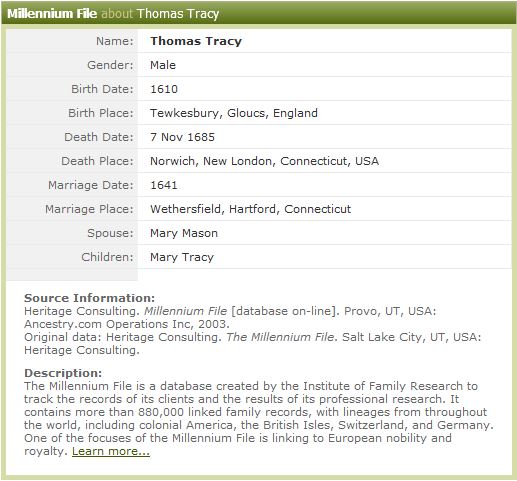The height and width of the screenshot is (481, 517).
Task: Click Thomas Tracy in the green header bar
Action: [178, 14]
